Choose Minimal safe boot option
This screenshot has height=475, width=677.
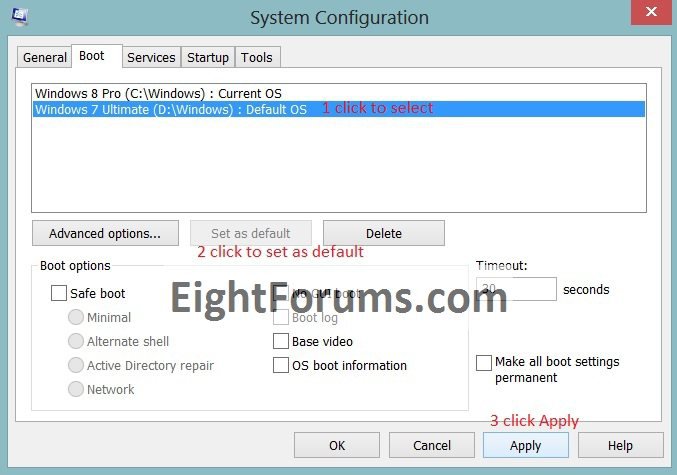[76, 317]
